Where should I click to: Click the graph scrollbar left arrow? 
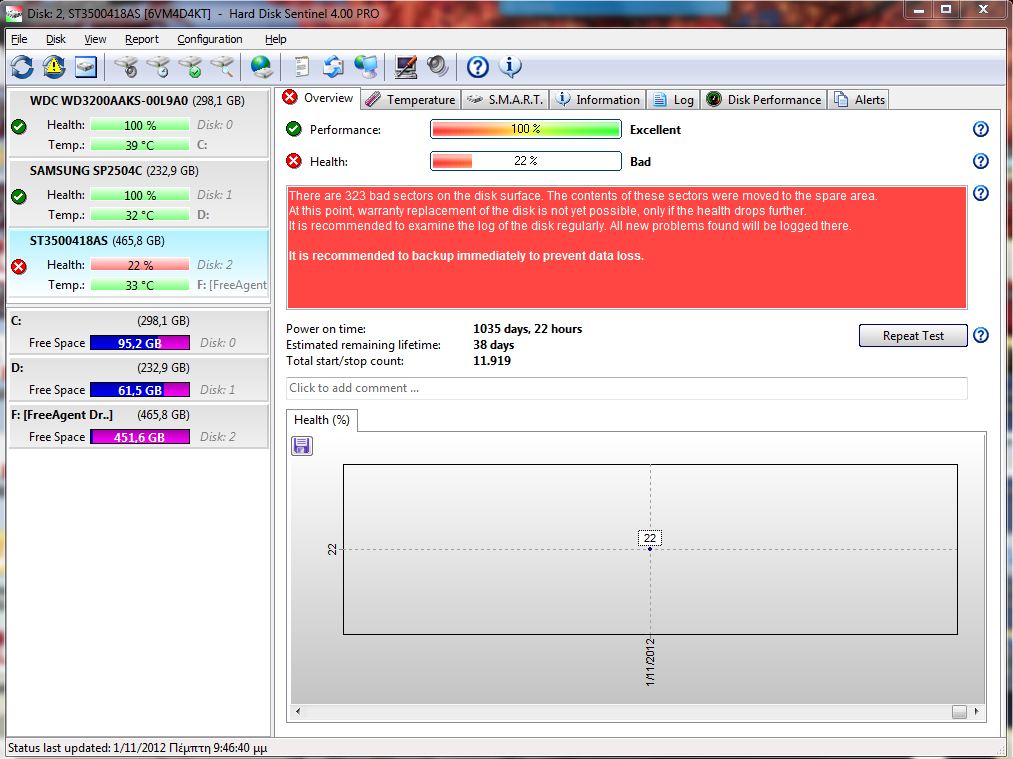coord(298,711)
